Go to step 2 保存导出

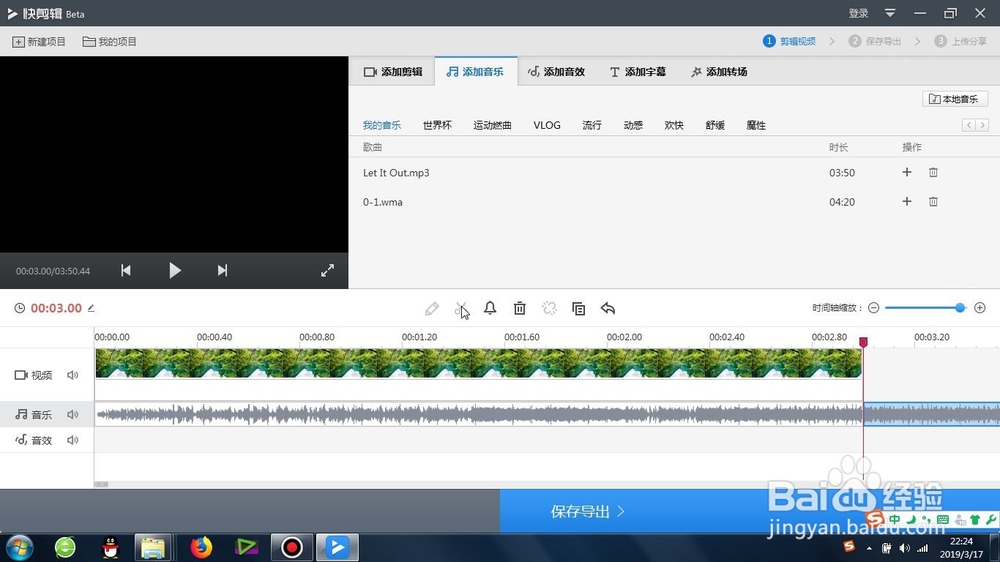(x=875, y=41)
